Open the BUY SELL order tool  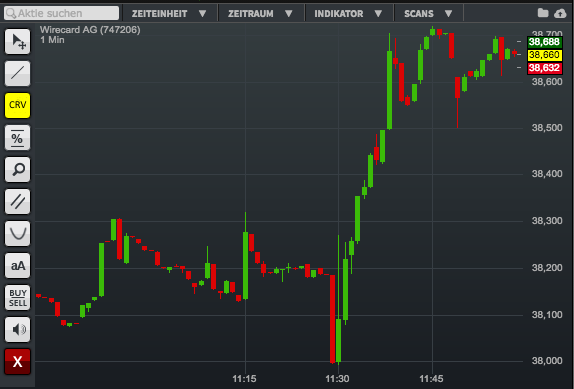pyautogui.click(x=18, y=298)
